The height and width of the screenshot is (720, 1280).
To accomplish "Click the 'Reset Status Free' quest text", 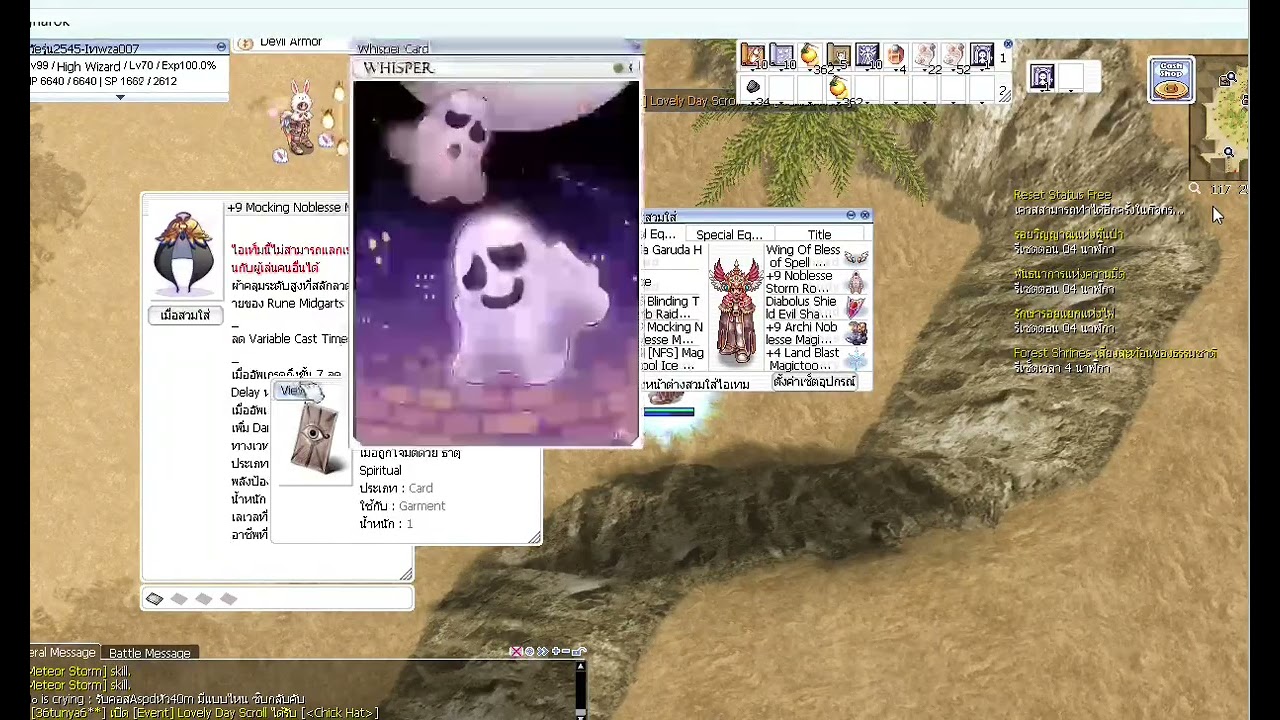I will click(1062, 195).
